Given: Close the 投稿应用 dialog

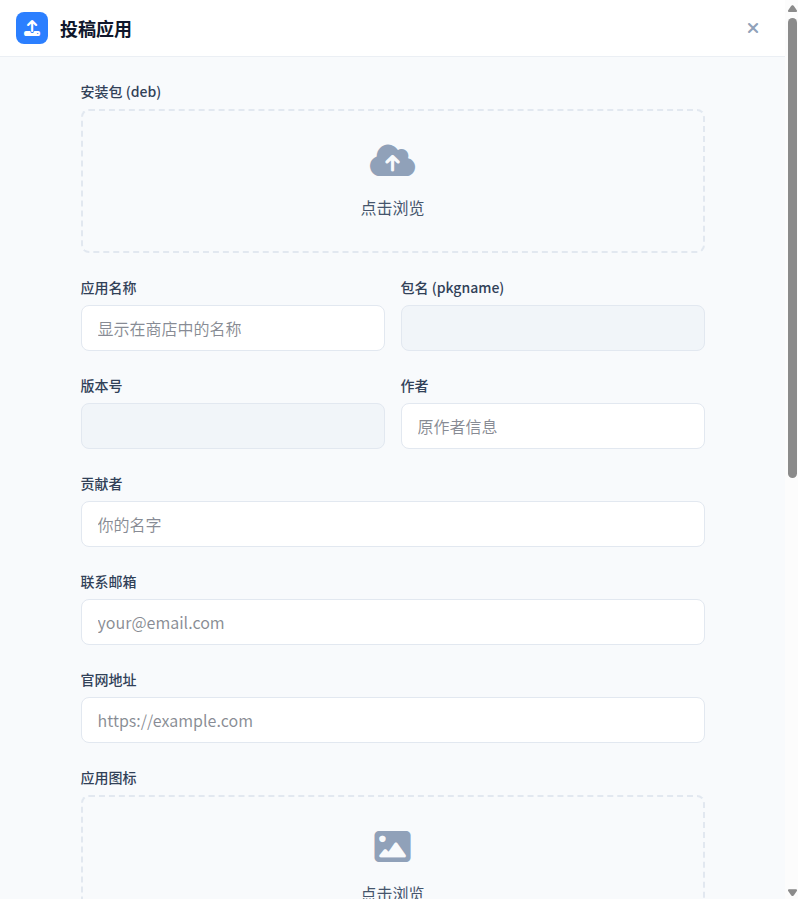Looking at the screenshot, I should (x=753, y=28).
